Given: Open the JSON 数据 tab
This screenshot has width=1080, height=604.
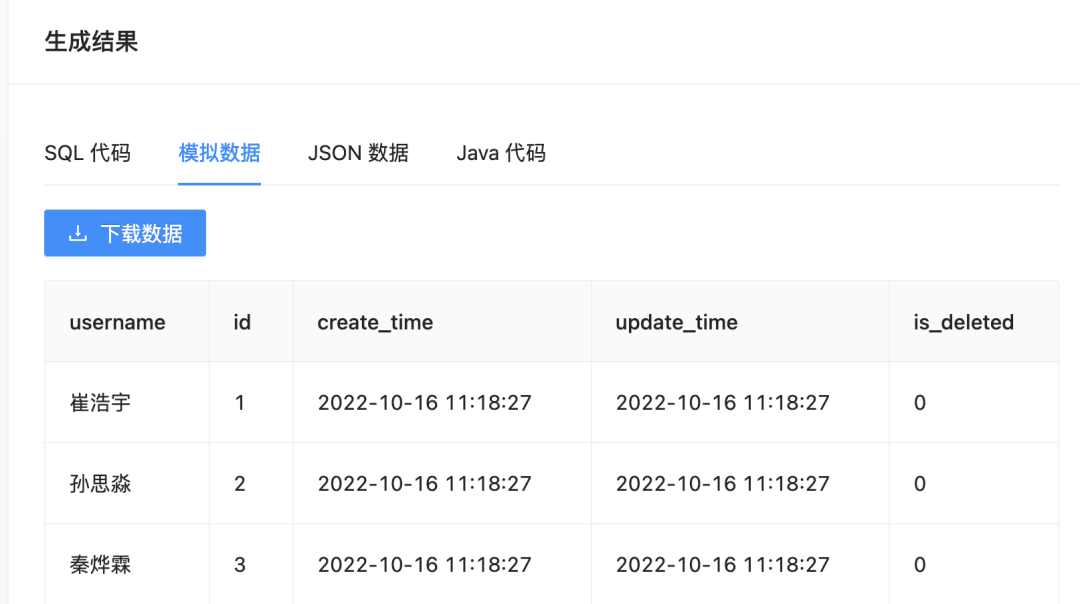Looking at the screenshot, I should 358,153.
